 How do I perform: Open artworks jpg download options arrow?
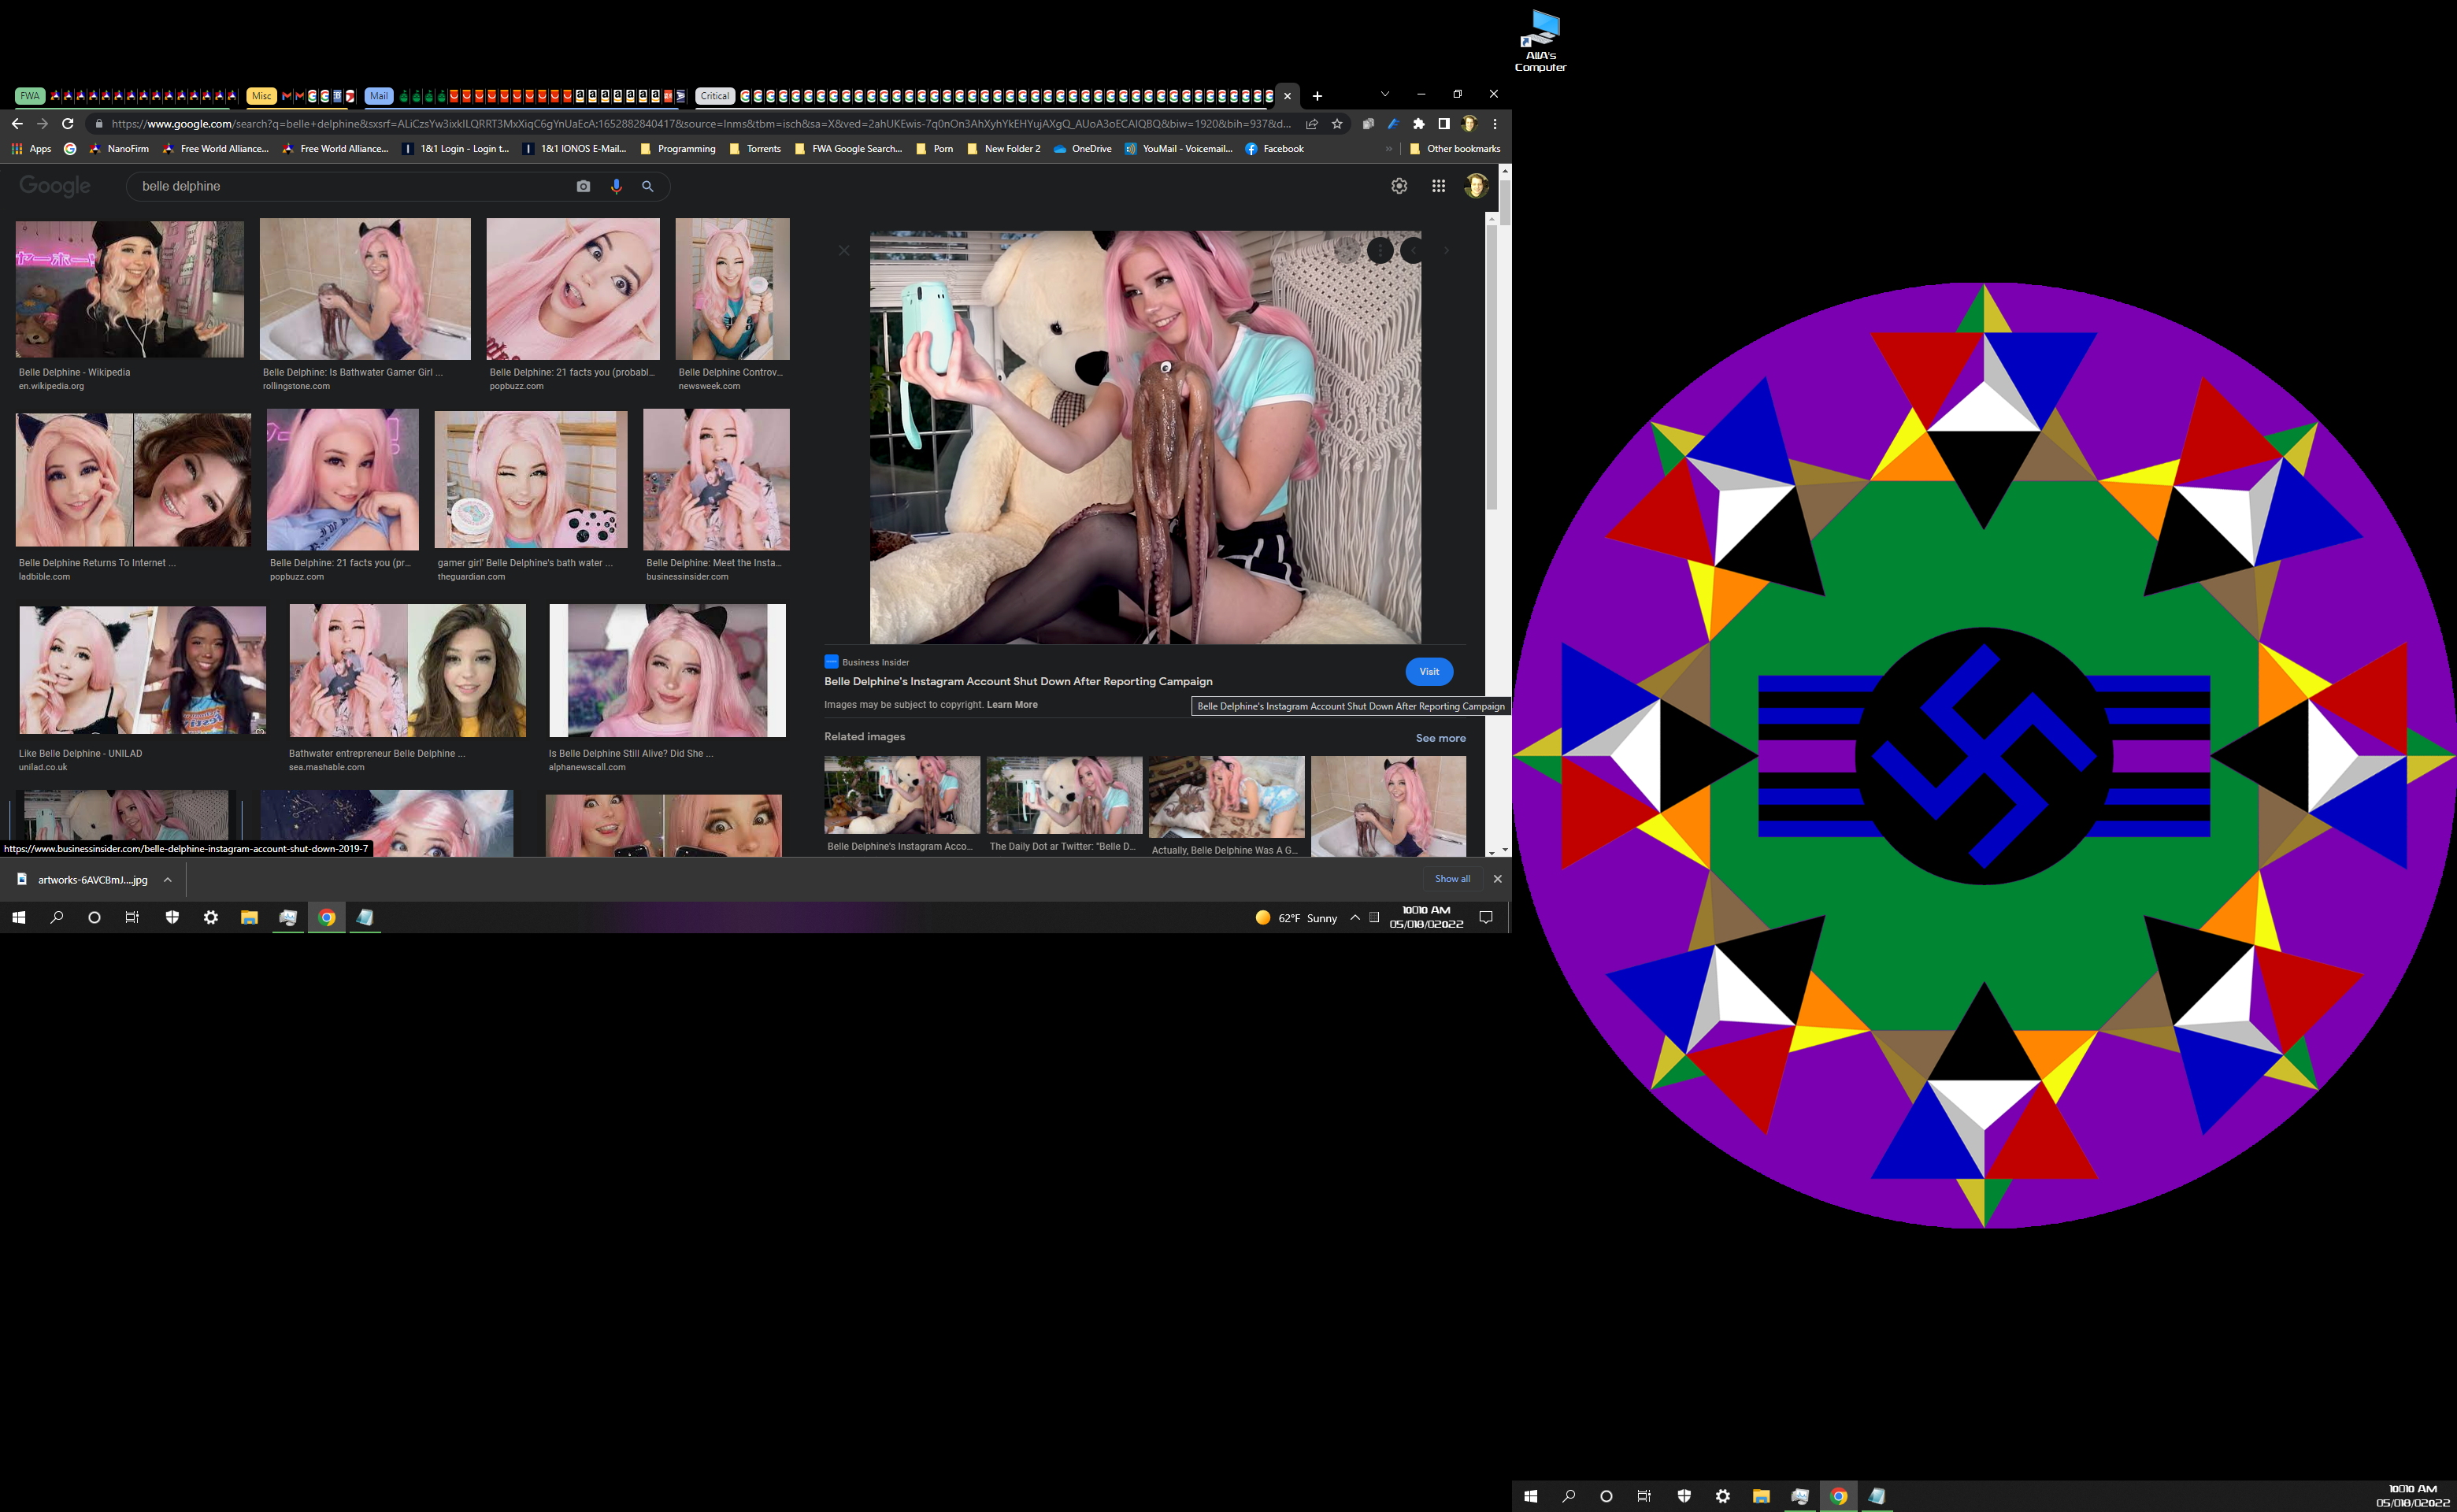click(167, 880)
